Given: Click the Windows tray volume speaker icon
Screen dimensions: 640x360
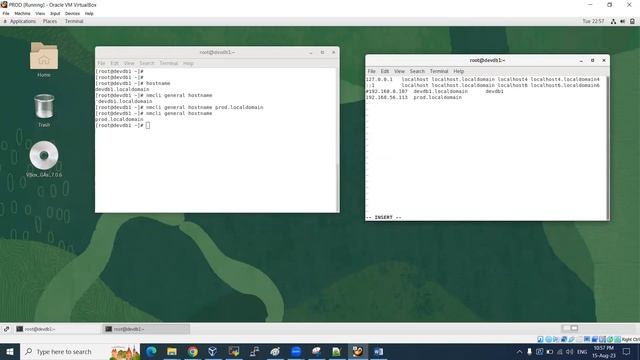Looking at the screenshot, I should click(x=570, y=351).
